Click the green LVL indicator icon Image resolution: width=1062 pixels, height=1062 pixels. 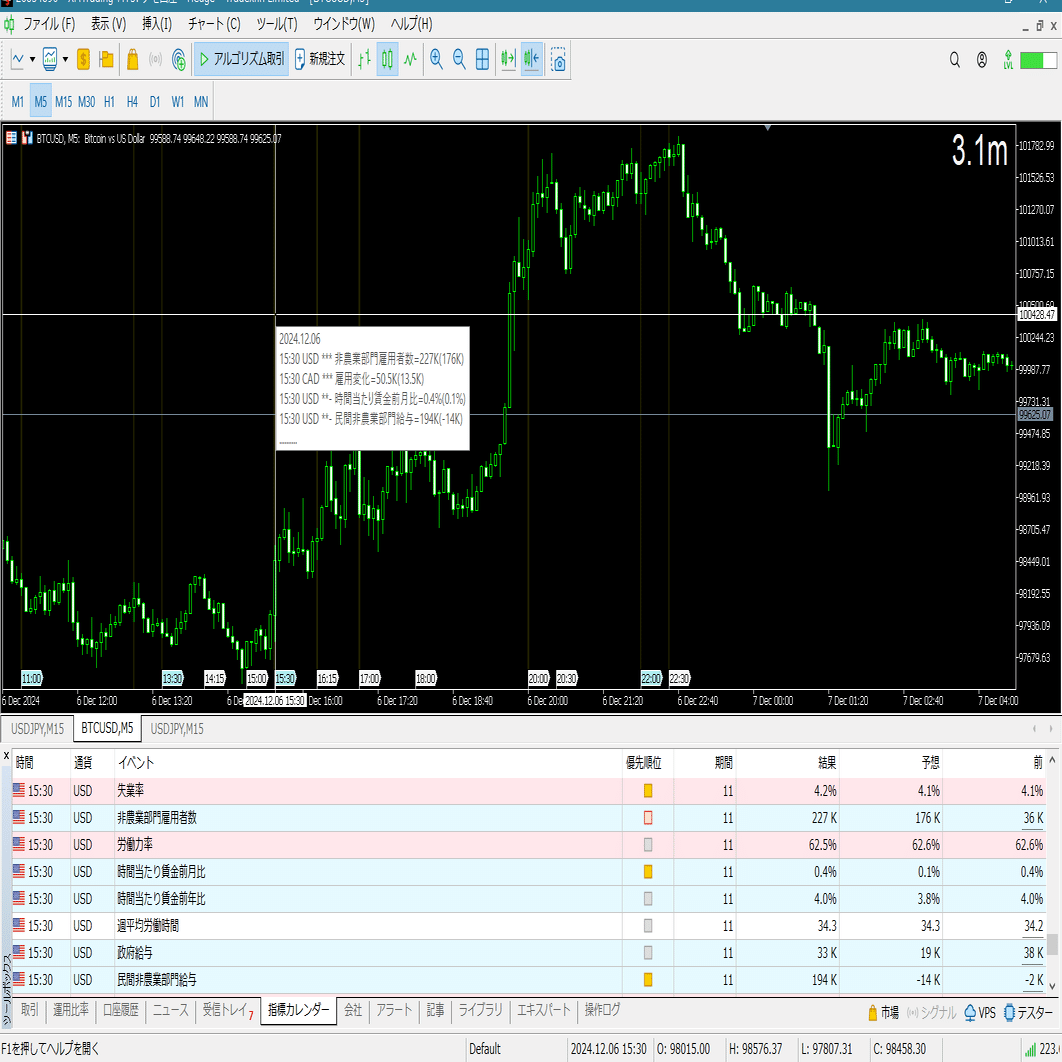1008,60
